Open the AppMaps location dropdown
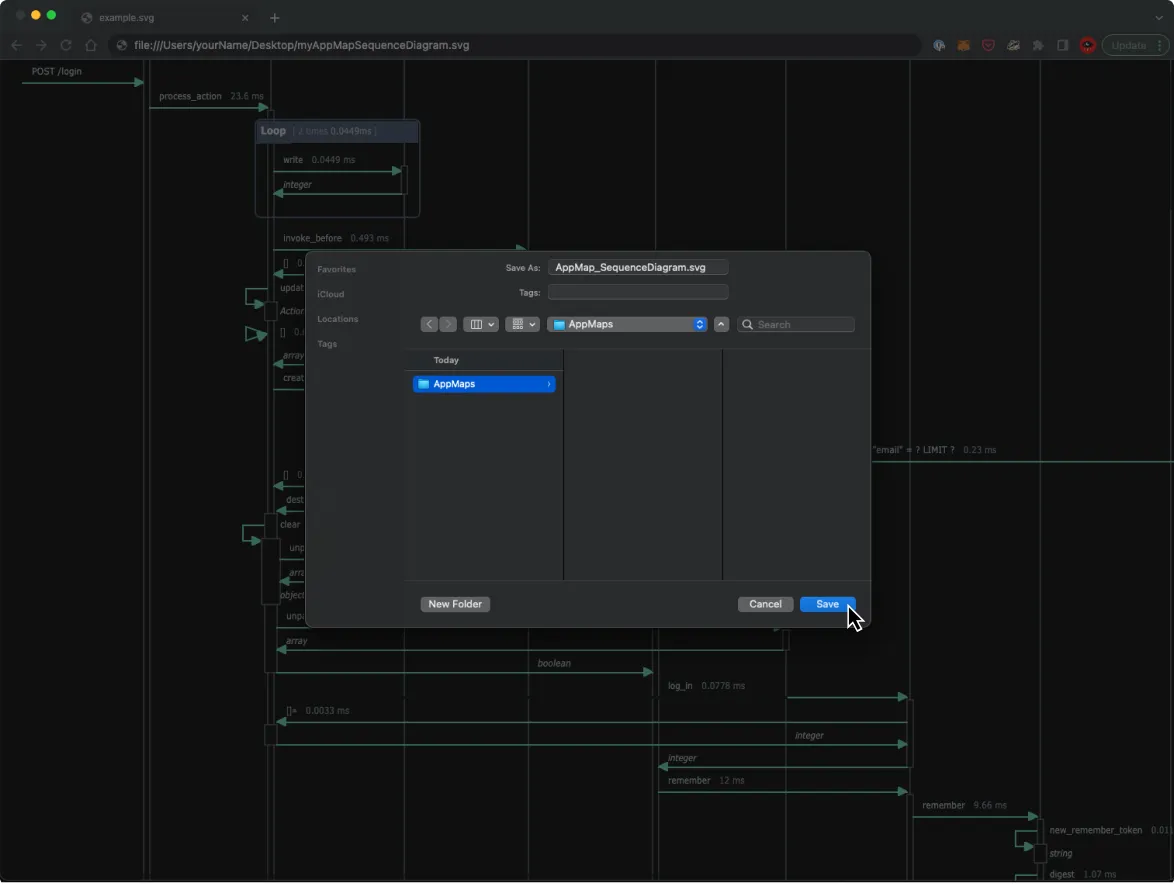 [x=627, y=324]
